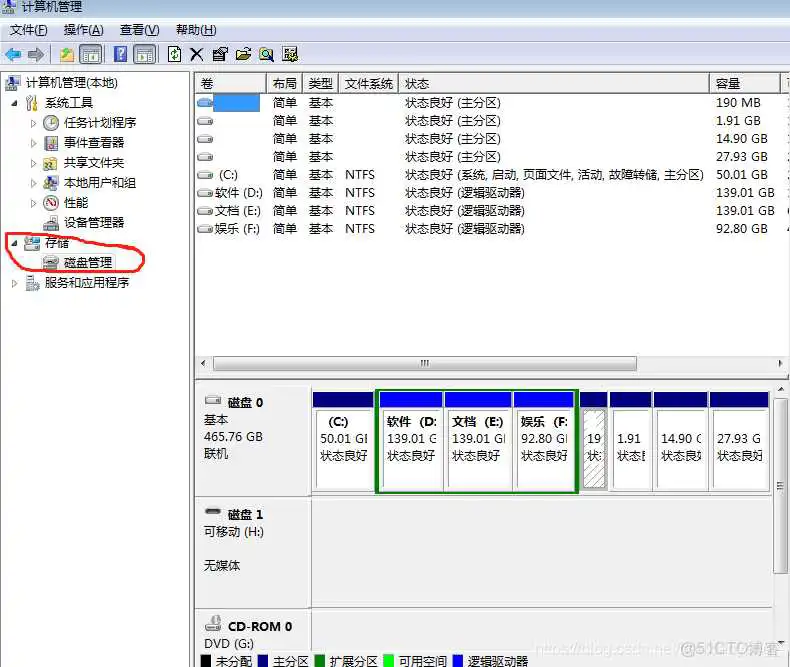Sort by the 文件系统 column header
Viewport: 790px width, 667px height.
point(369,84)
